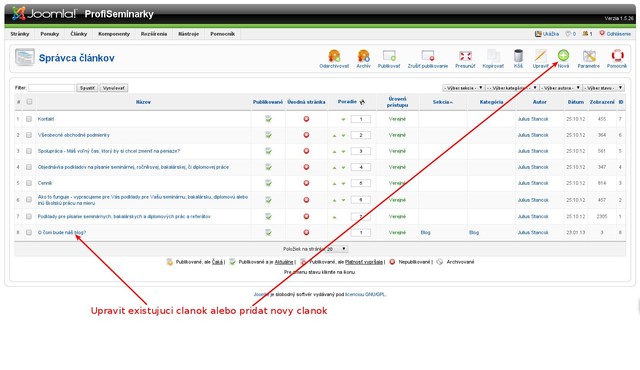Click the Vynulovať filter button
This screenshot has width=640, height=370.
pyautogui.click(x=113, y=88)
